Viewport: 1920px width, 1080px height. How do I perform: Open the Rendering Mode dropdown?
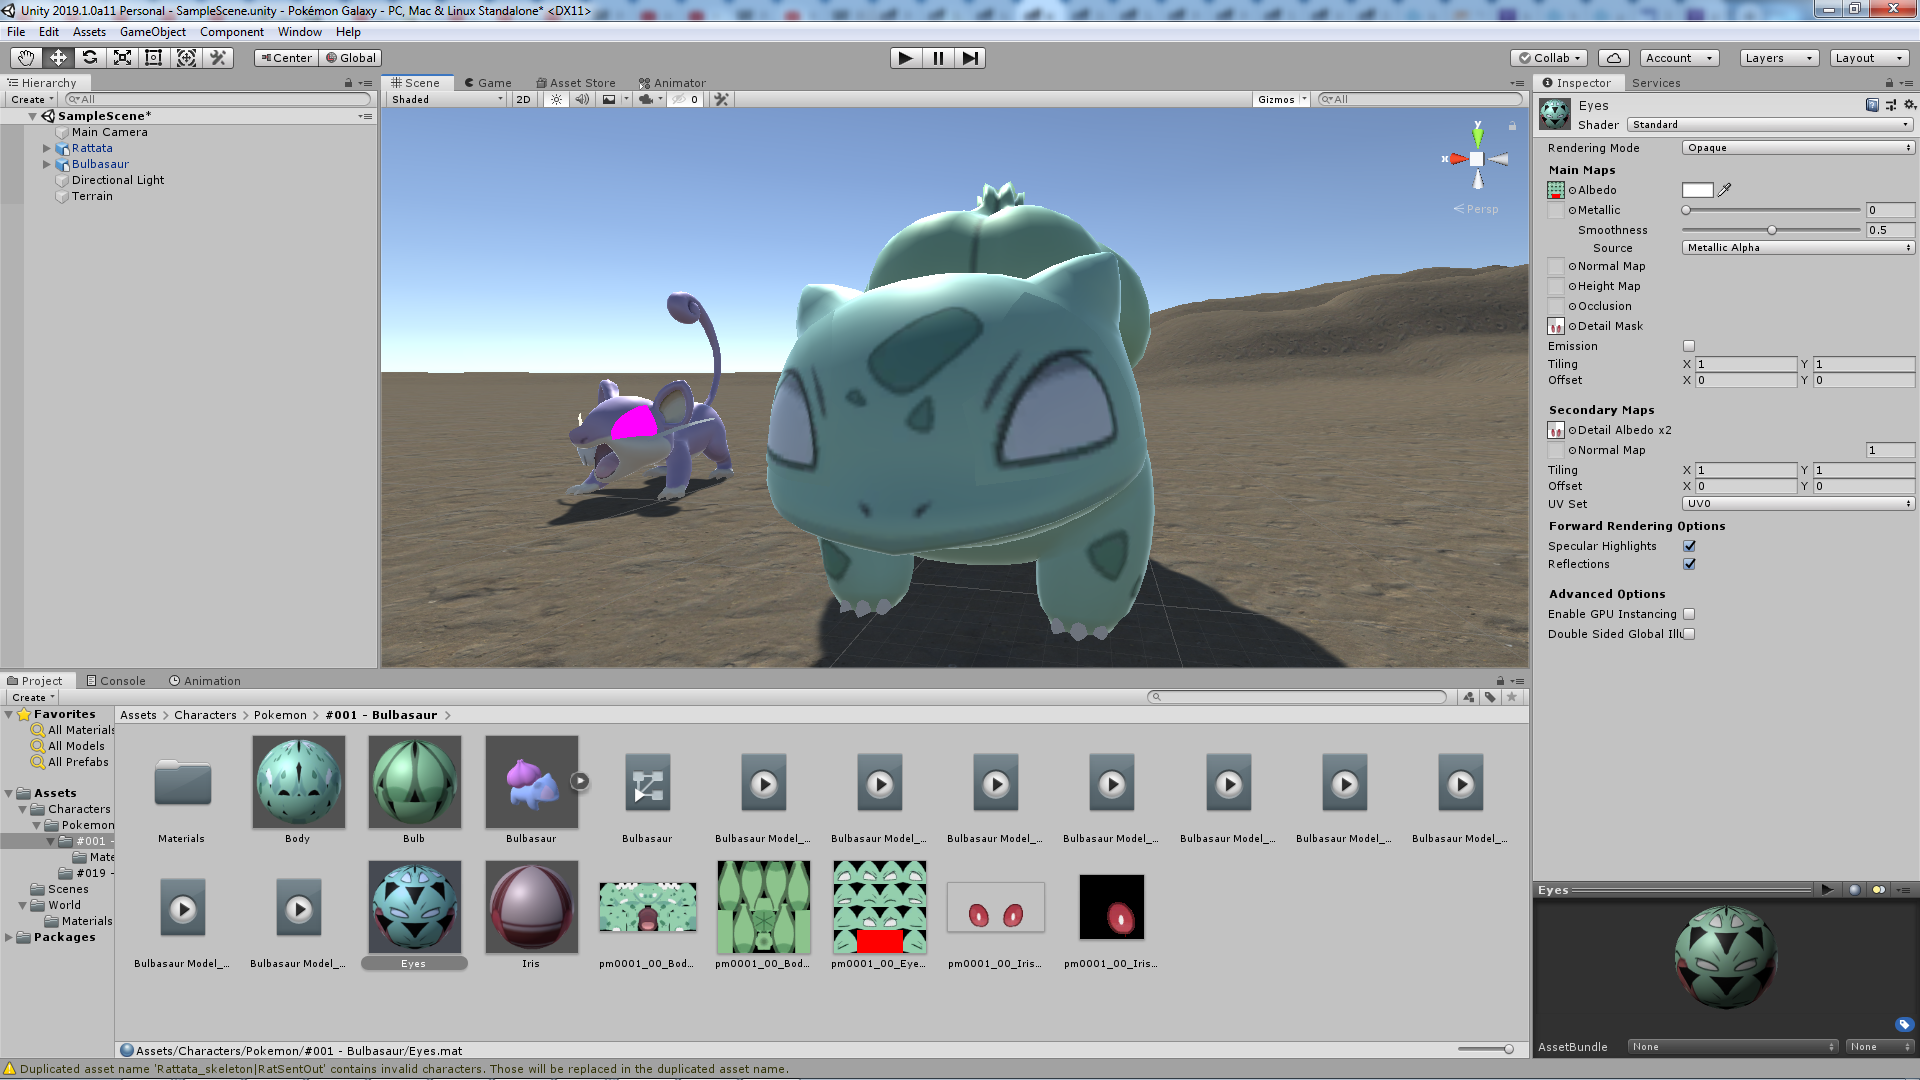[x=1798, y=148]
